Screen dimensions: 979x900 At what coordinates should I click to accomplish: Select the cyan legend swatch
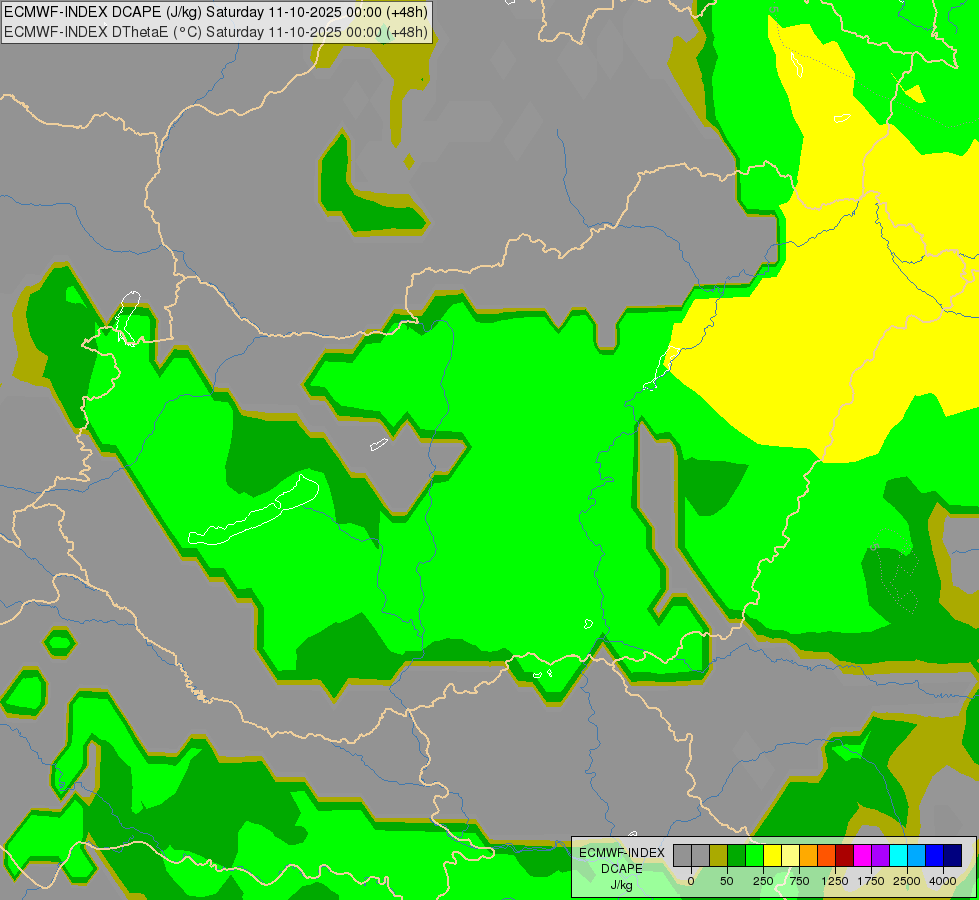[898, 855]
